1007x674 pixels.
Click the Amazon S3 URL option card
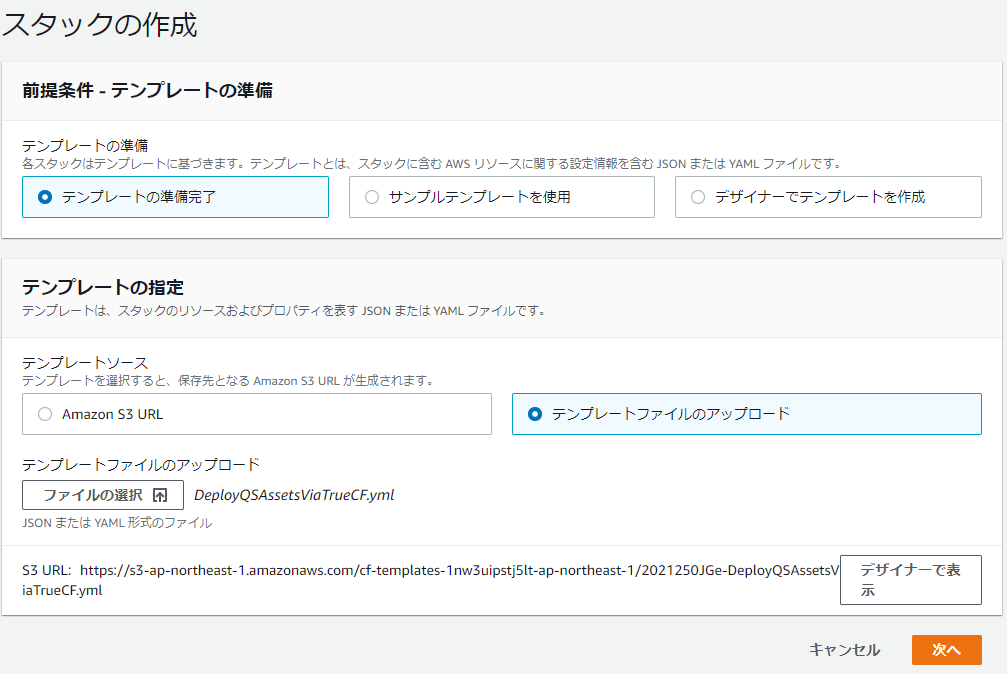(x=257, y=414)
